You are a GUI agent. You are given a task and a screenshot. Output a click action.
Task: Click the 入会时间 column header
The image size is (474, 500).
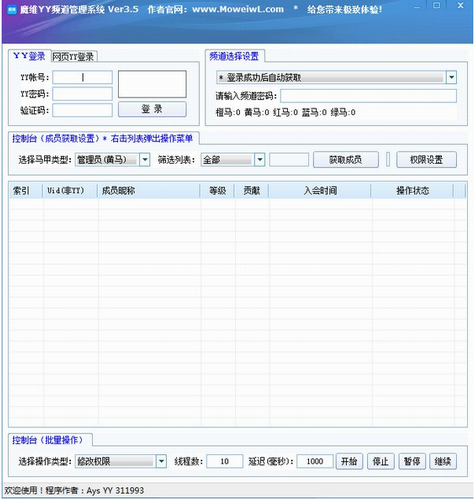point(320,191)
